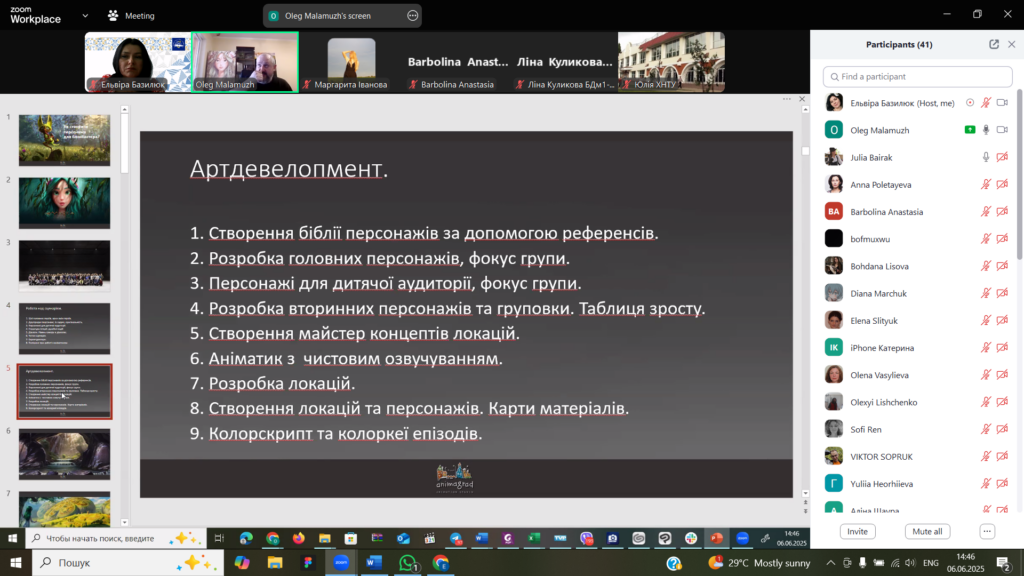The height and width of the screenshot is (576, 1024).
Task: Click the Oleg Malamuzh's screen label
Action: coord(328,16)
